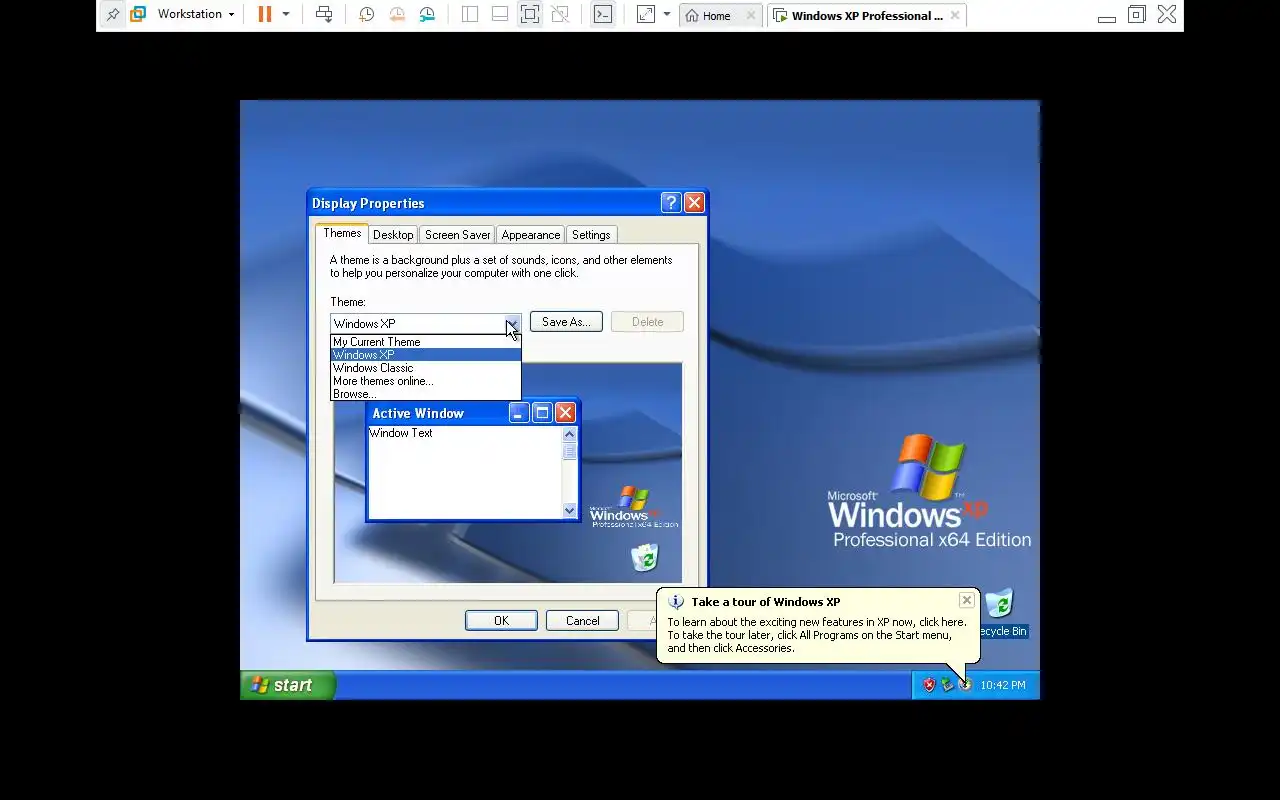This screenshot has height=800, width=1280.
Task: Open the Appearance tab
Action: tap(530, 235)
